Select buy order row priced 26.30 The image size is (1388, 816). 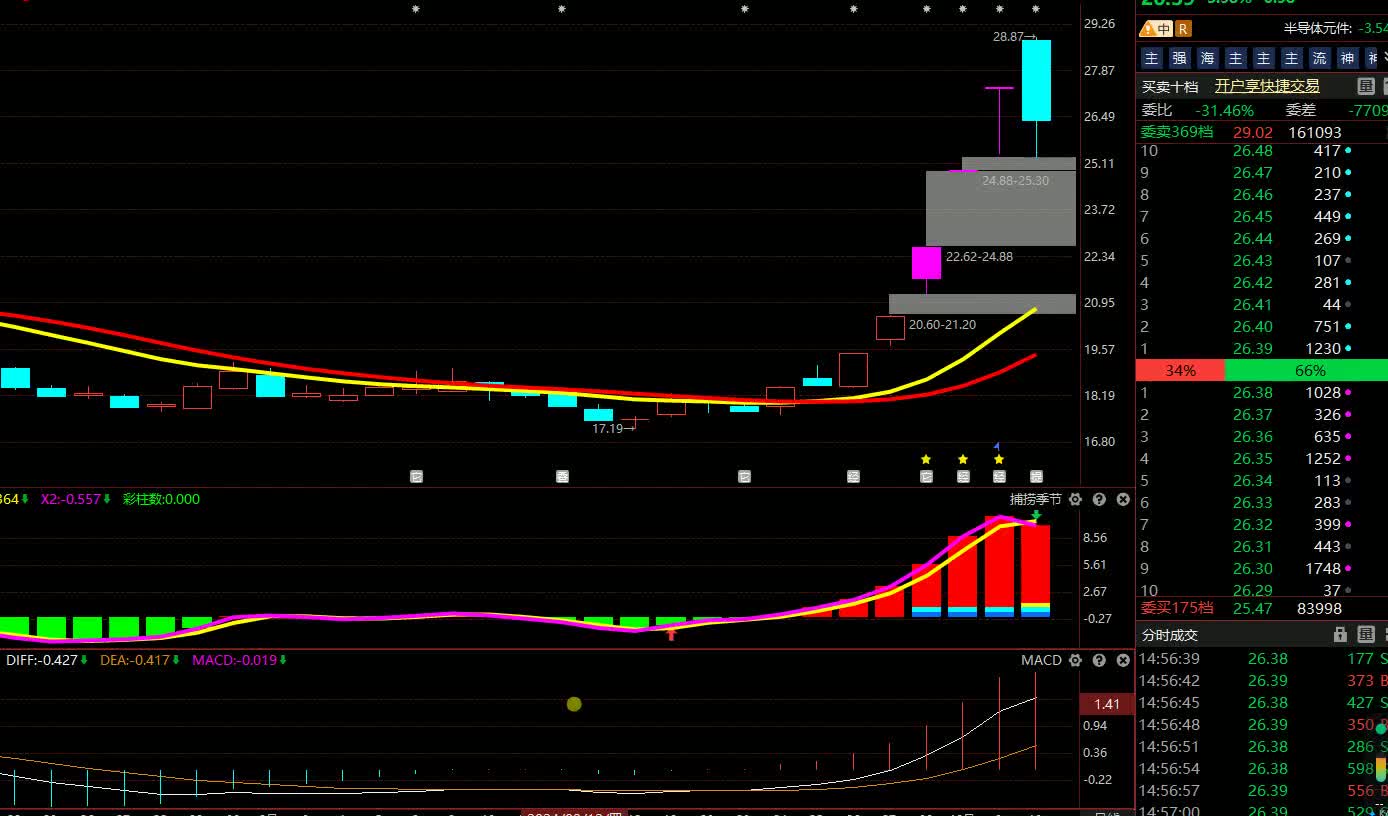[1262, 569]
